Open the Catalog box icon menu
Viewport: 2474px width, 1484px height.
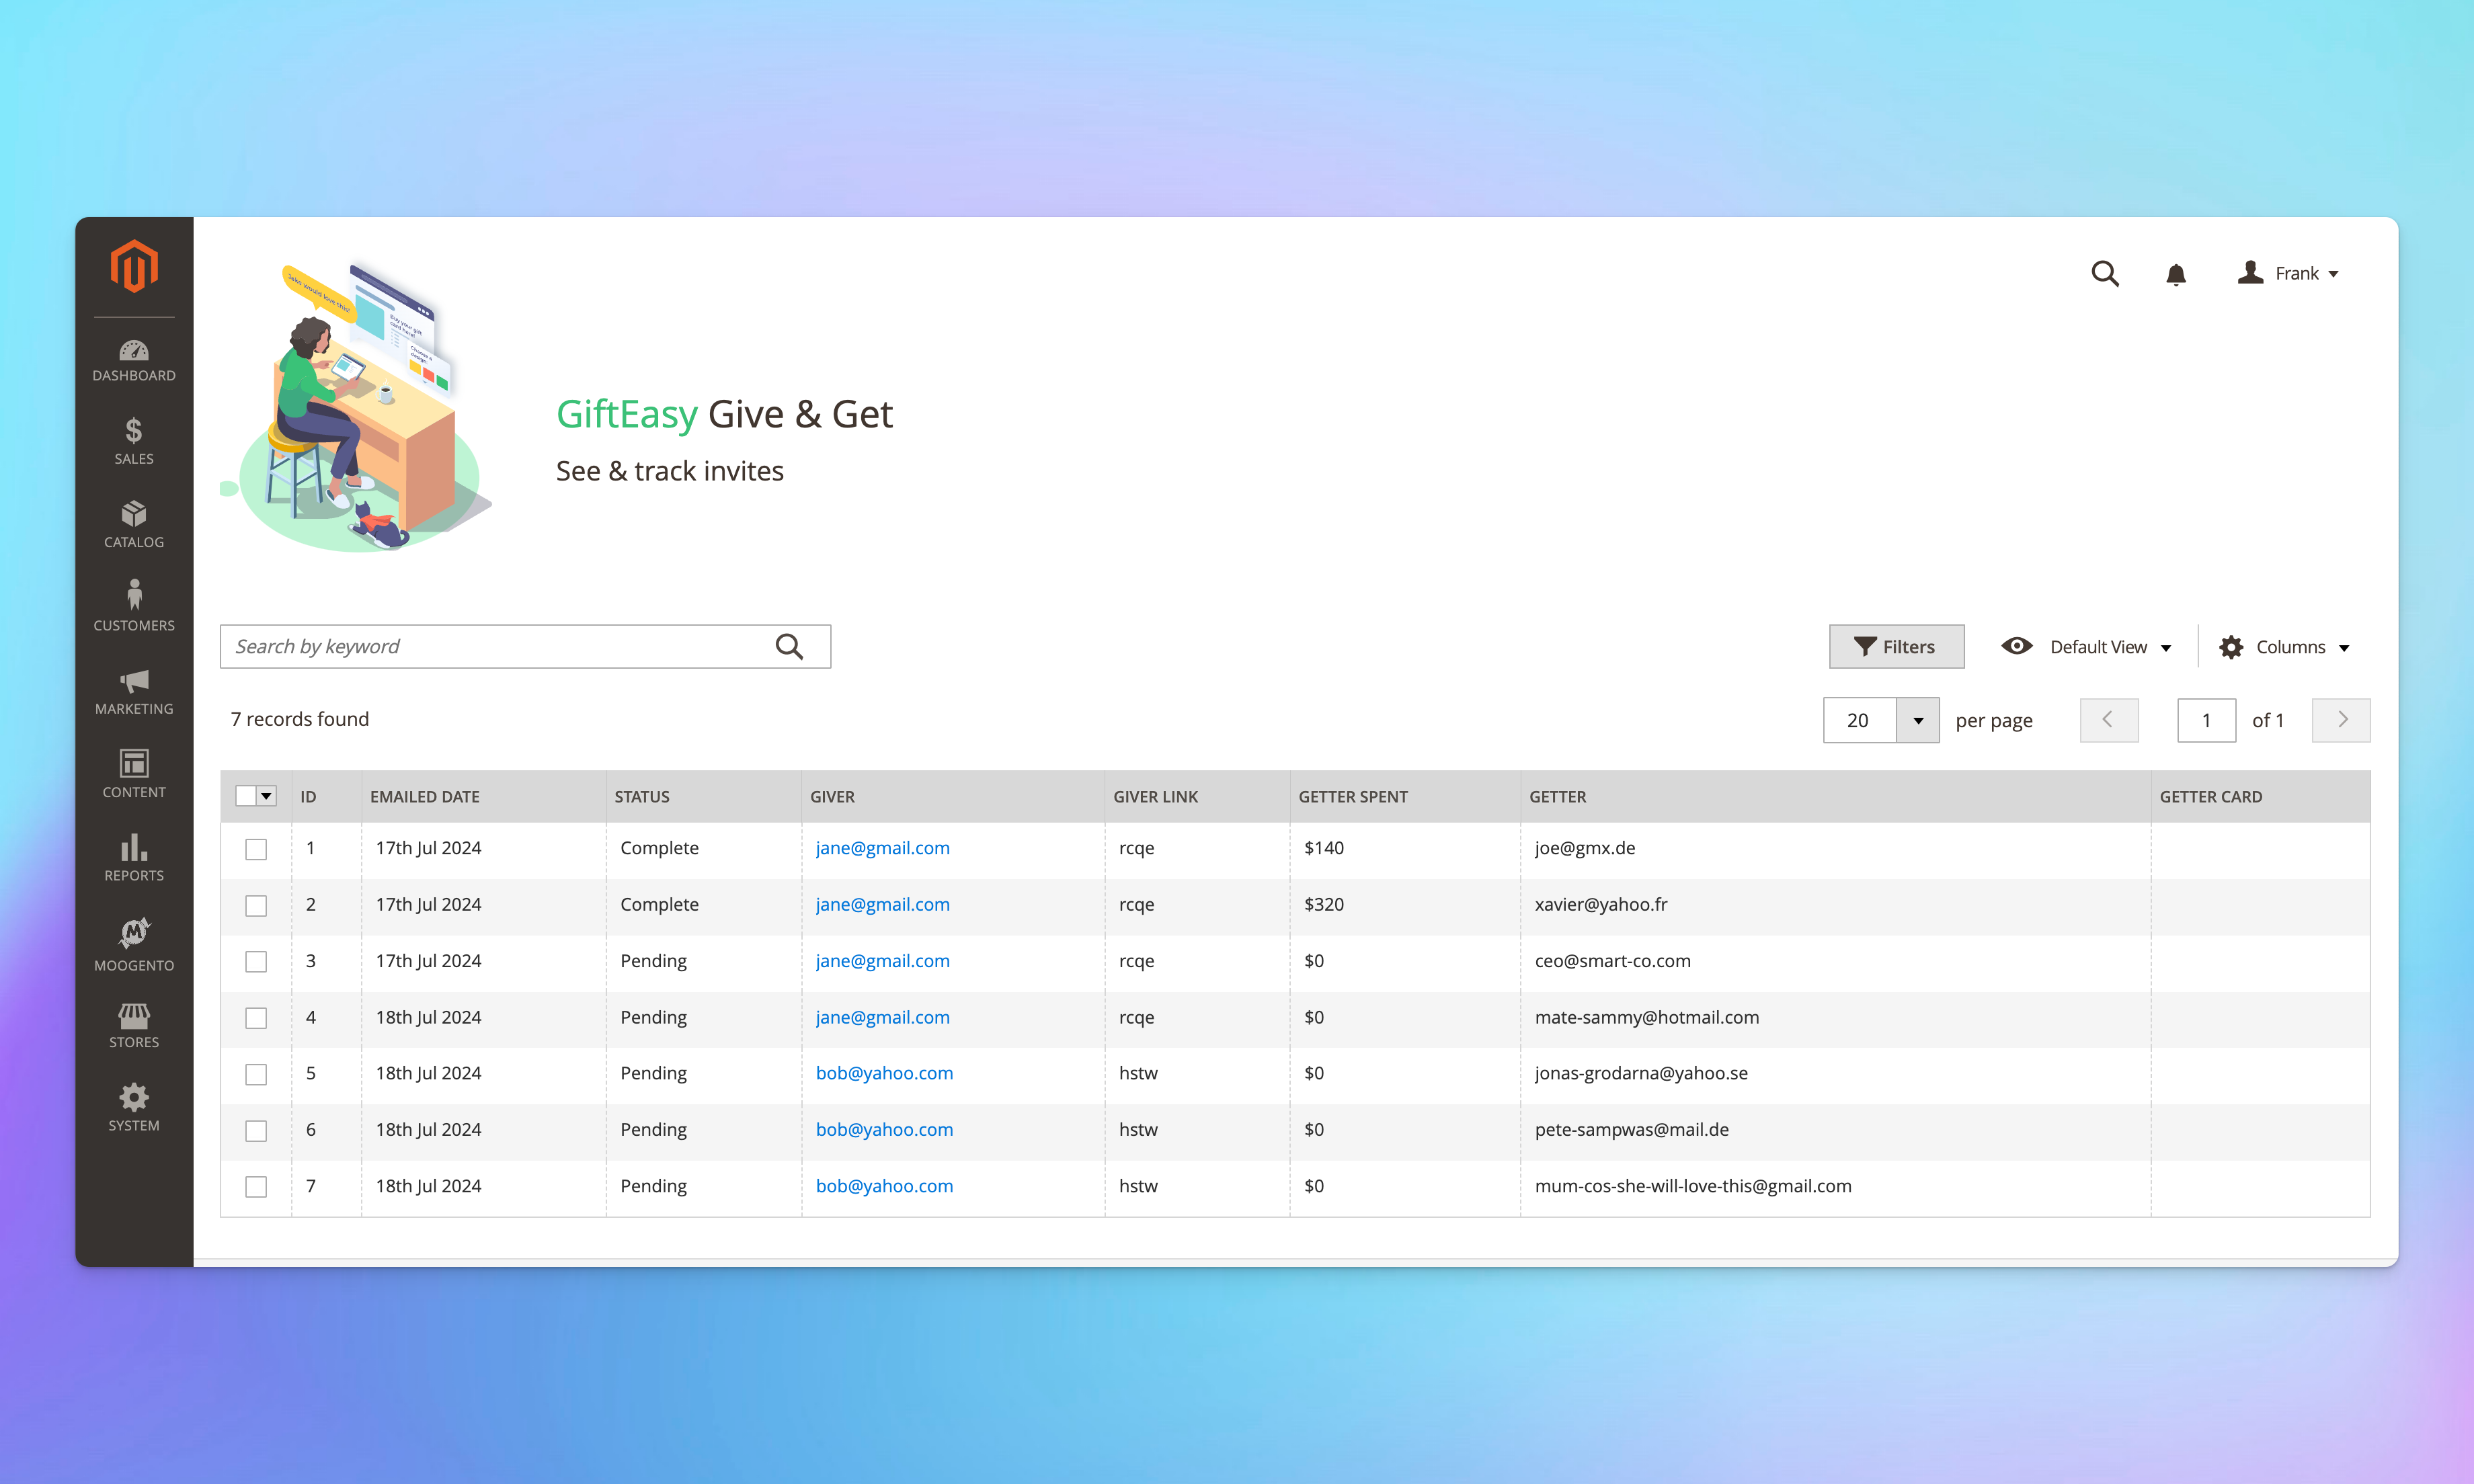pyautogui.click(x=134, y=524)
